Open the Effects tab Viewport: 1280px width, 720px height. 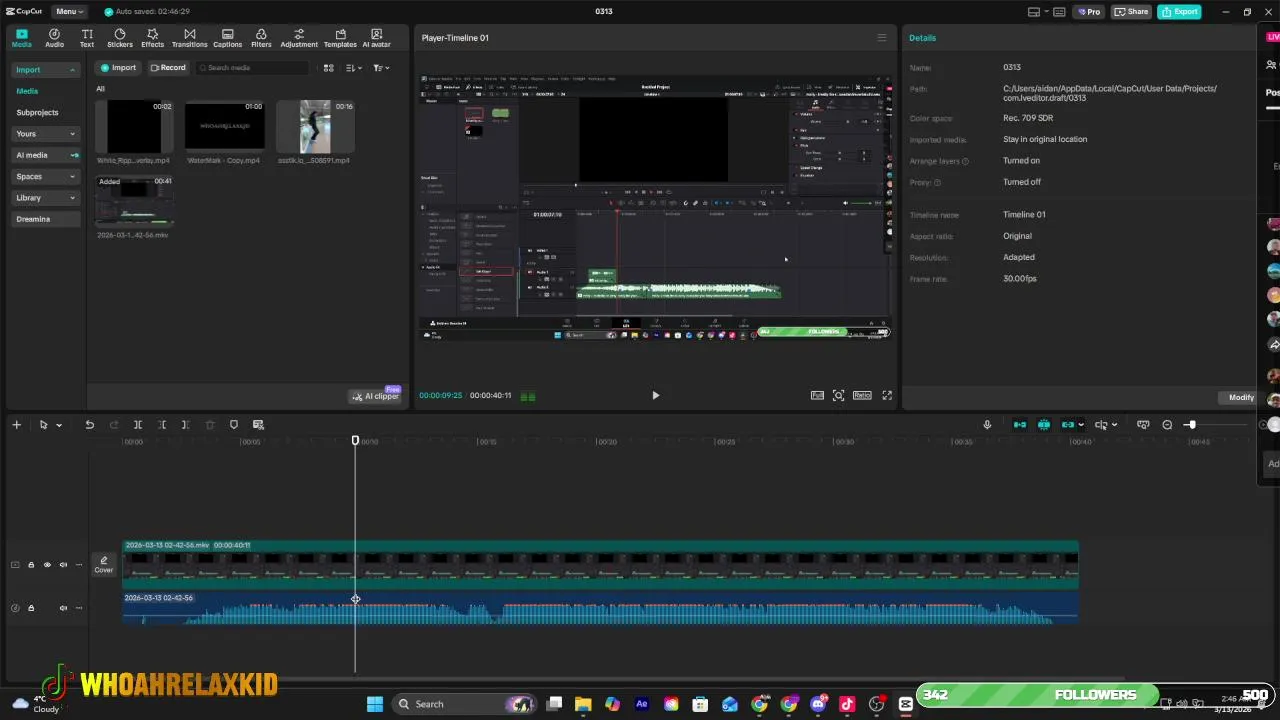click(152, 38)
